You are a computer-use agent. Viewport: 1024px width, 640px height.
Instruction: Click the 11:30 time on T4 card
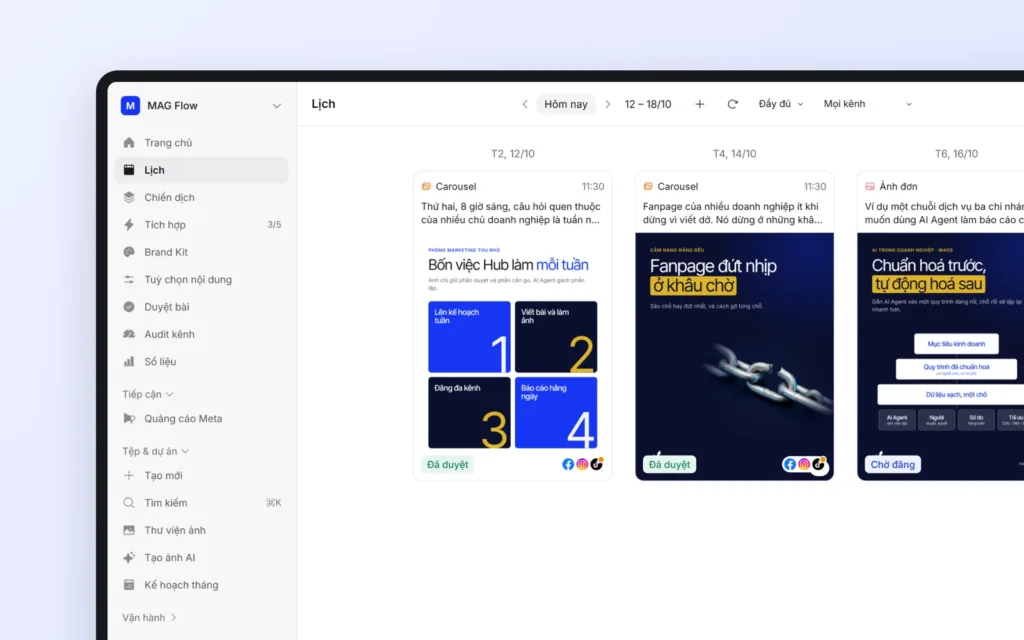pyautogui.click(x=815, y=186)
